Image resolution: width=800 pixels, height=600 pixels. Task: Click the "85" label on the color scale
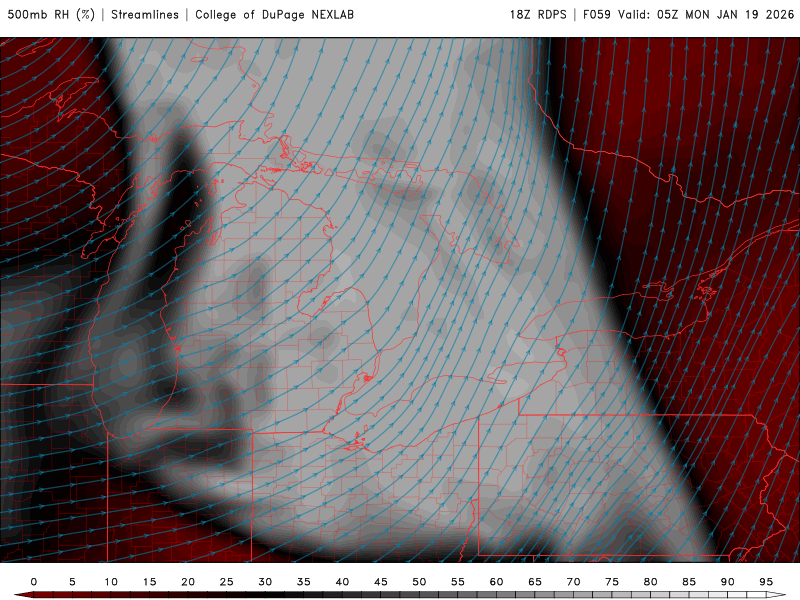(689, 582)
